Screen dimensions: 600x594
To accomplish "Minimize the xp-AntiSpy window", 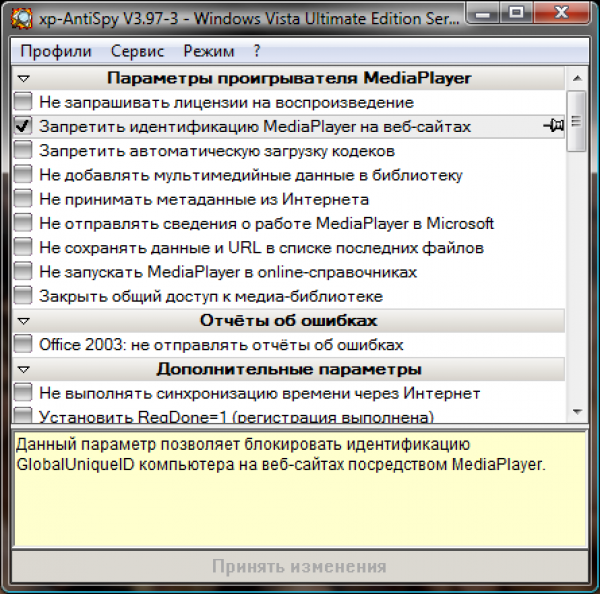I will click(x=483, y=15).
